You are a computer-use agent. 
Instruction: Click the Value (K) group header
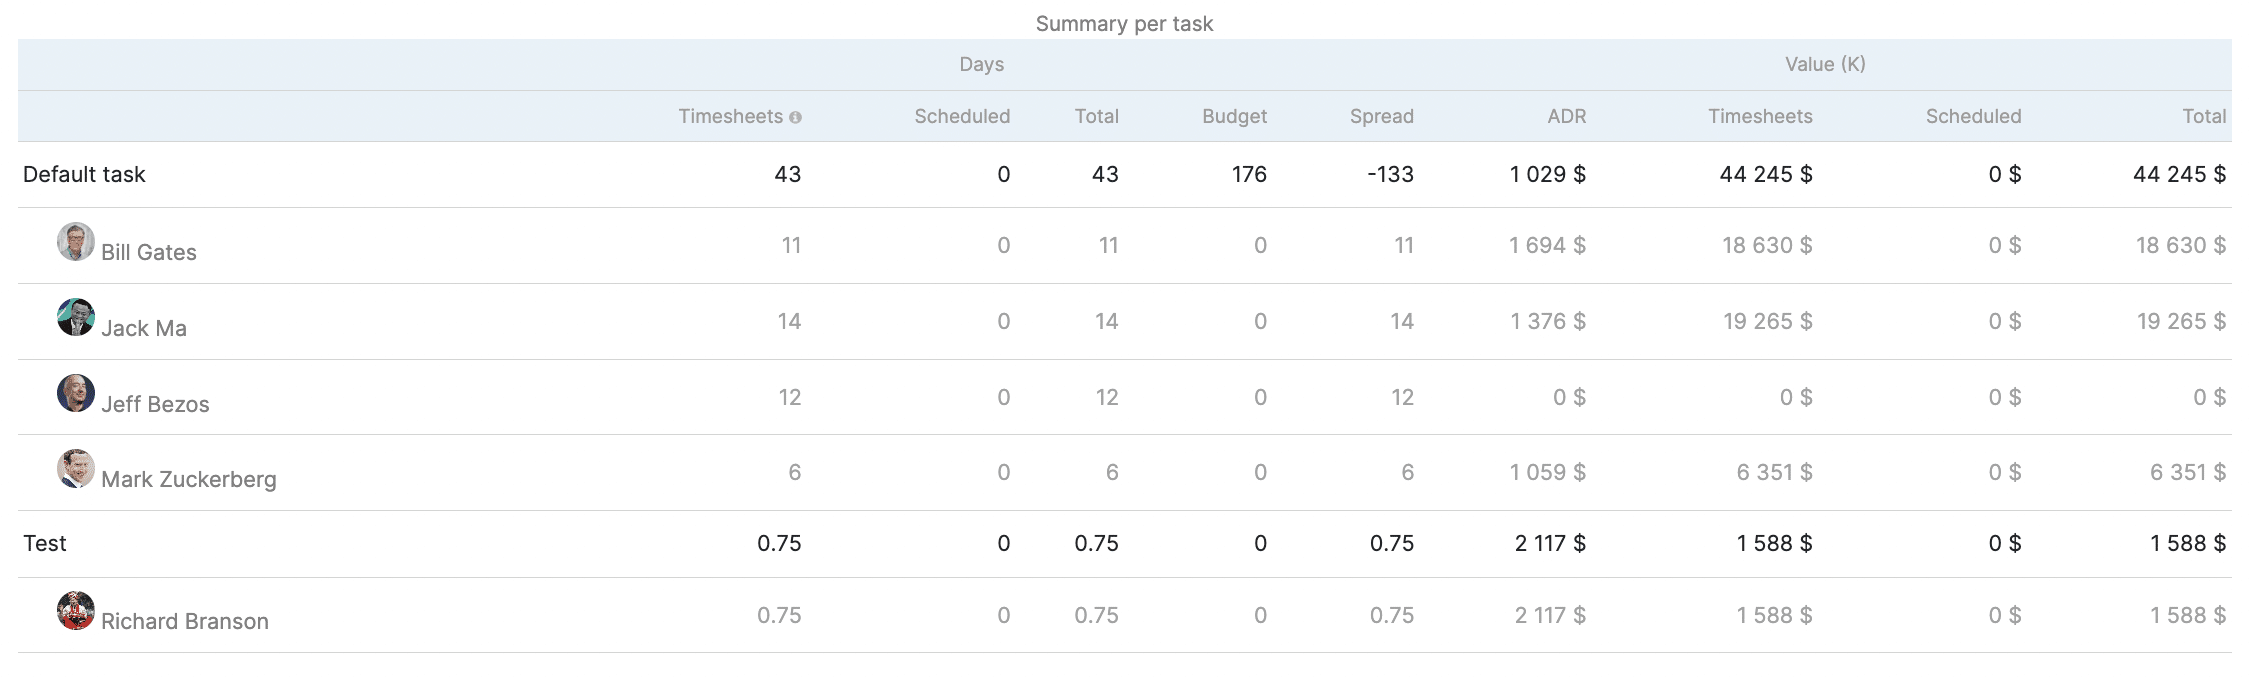(x=1825, y=64)
